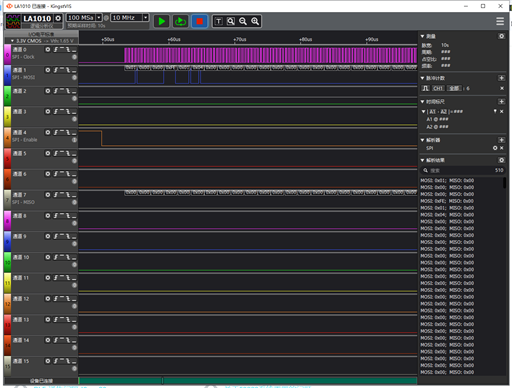Zoom in the waveform view
The image size is (512, 388).
coord(255,21)
